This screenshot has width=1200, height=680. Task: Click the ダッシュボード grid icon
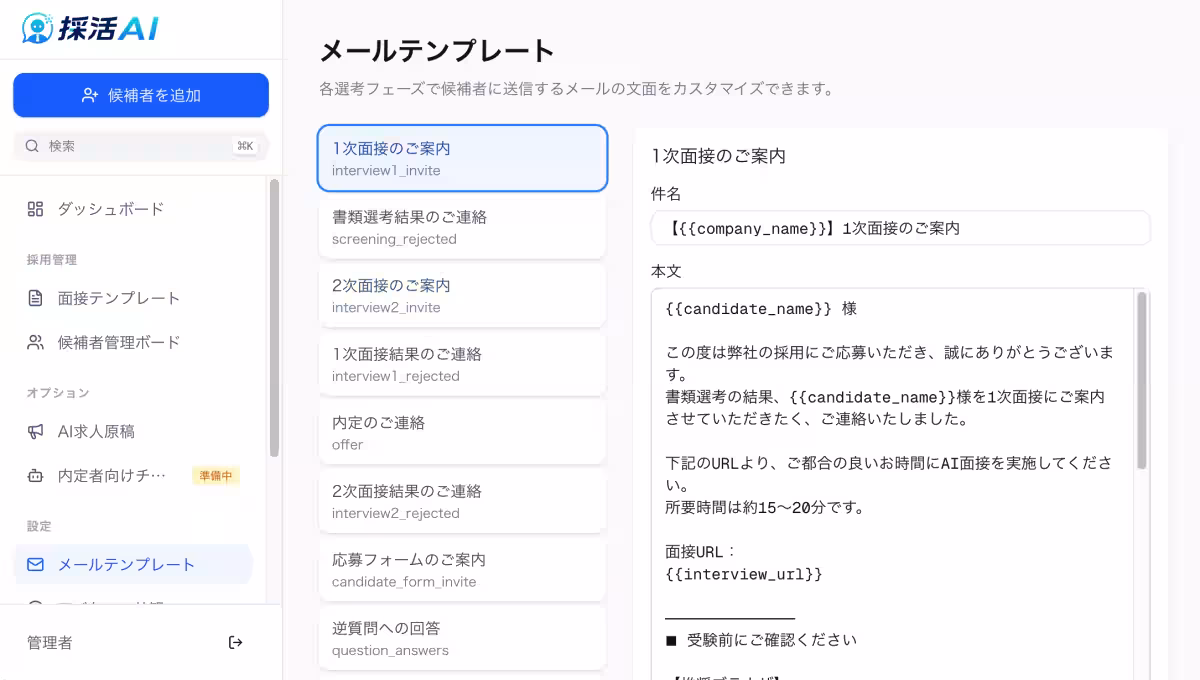(x=35, y=209)
